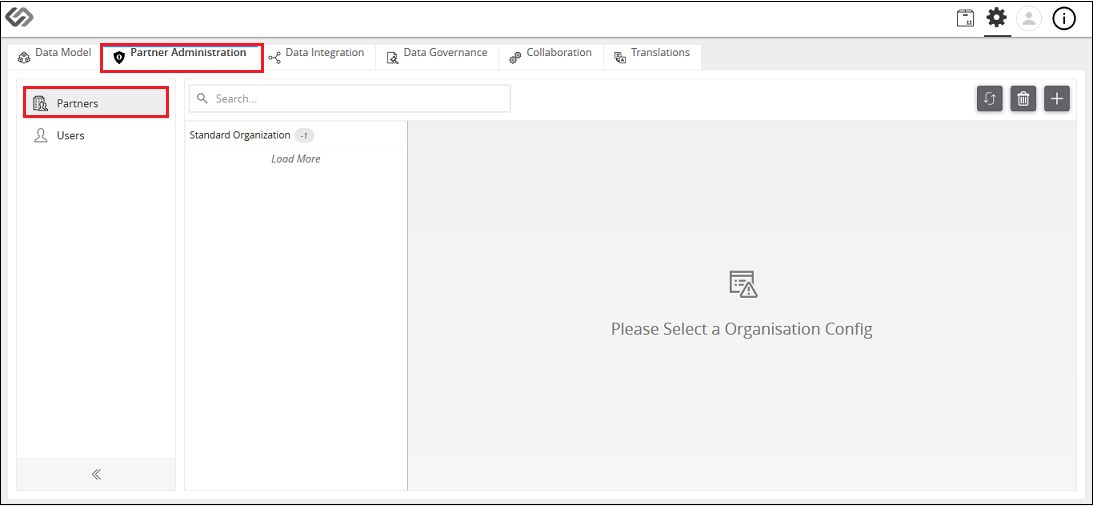Select the Partner Administration tab
The height and width of the screenshot is (506, 1093).
point(181,57)
